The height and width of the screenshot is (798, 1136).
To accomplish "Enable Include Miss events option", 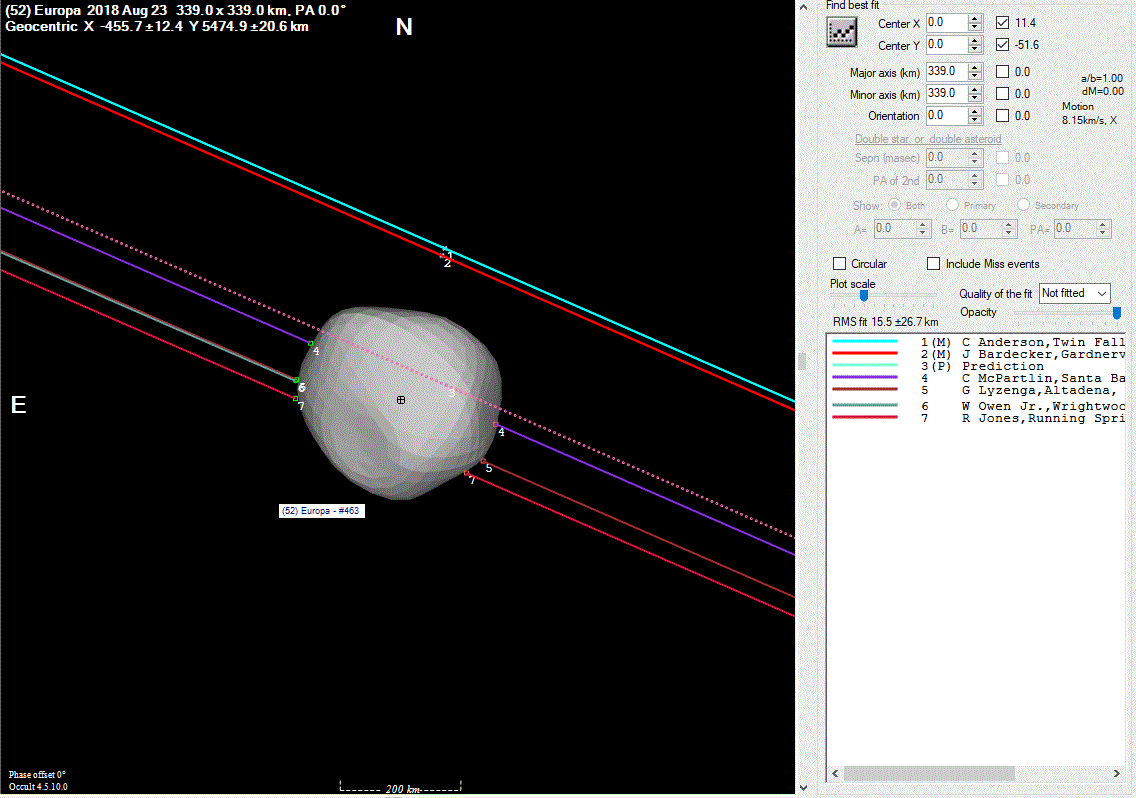I will (934, 264).
